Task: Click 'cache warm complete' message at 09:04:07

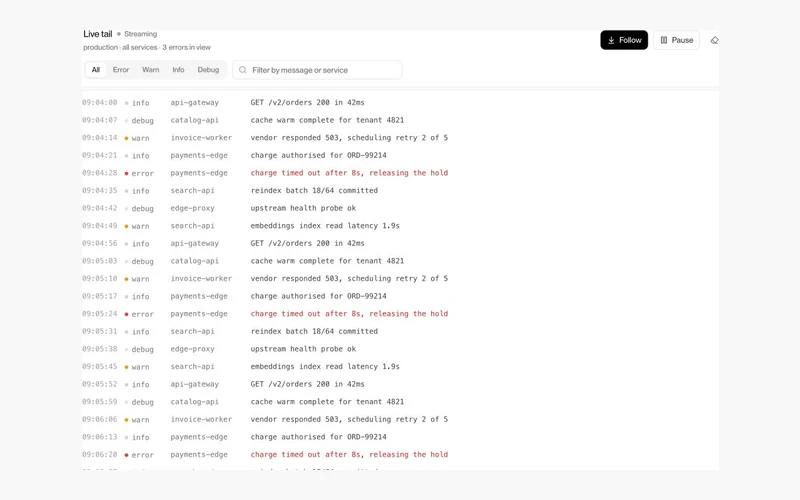Action: point(327,120)
